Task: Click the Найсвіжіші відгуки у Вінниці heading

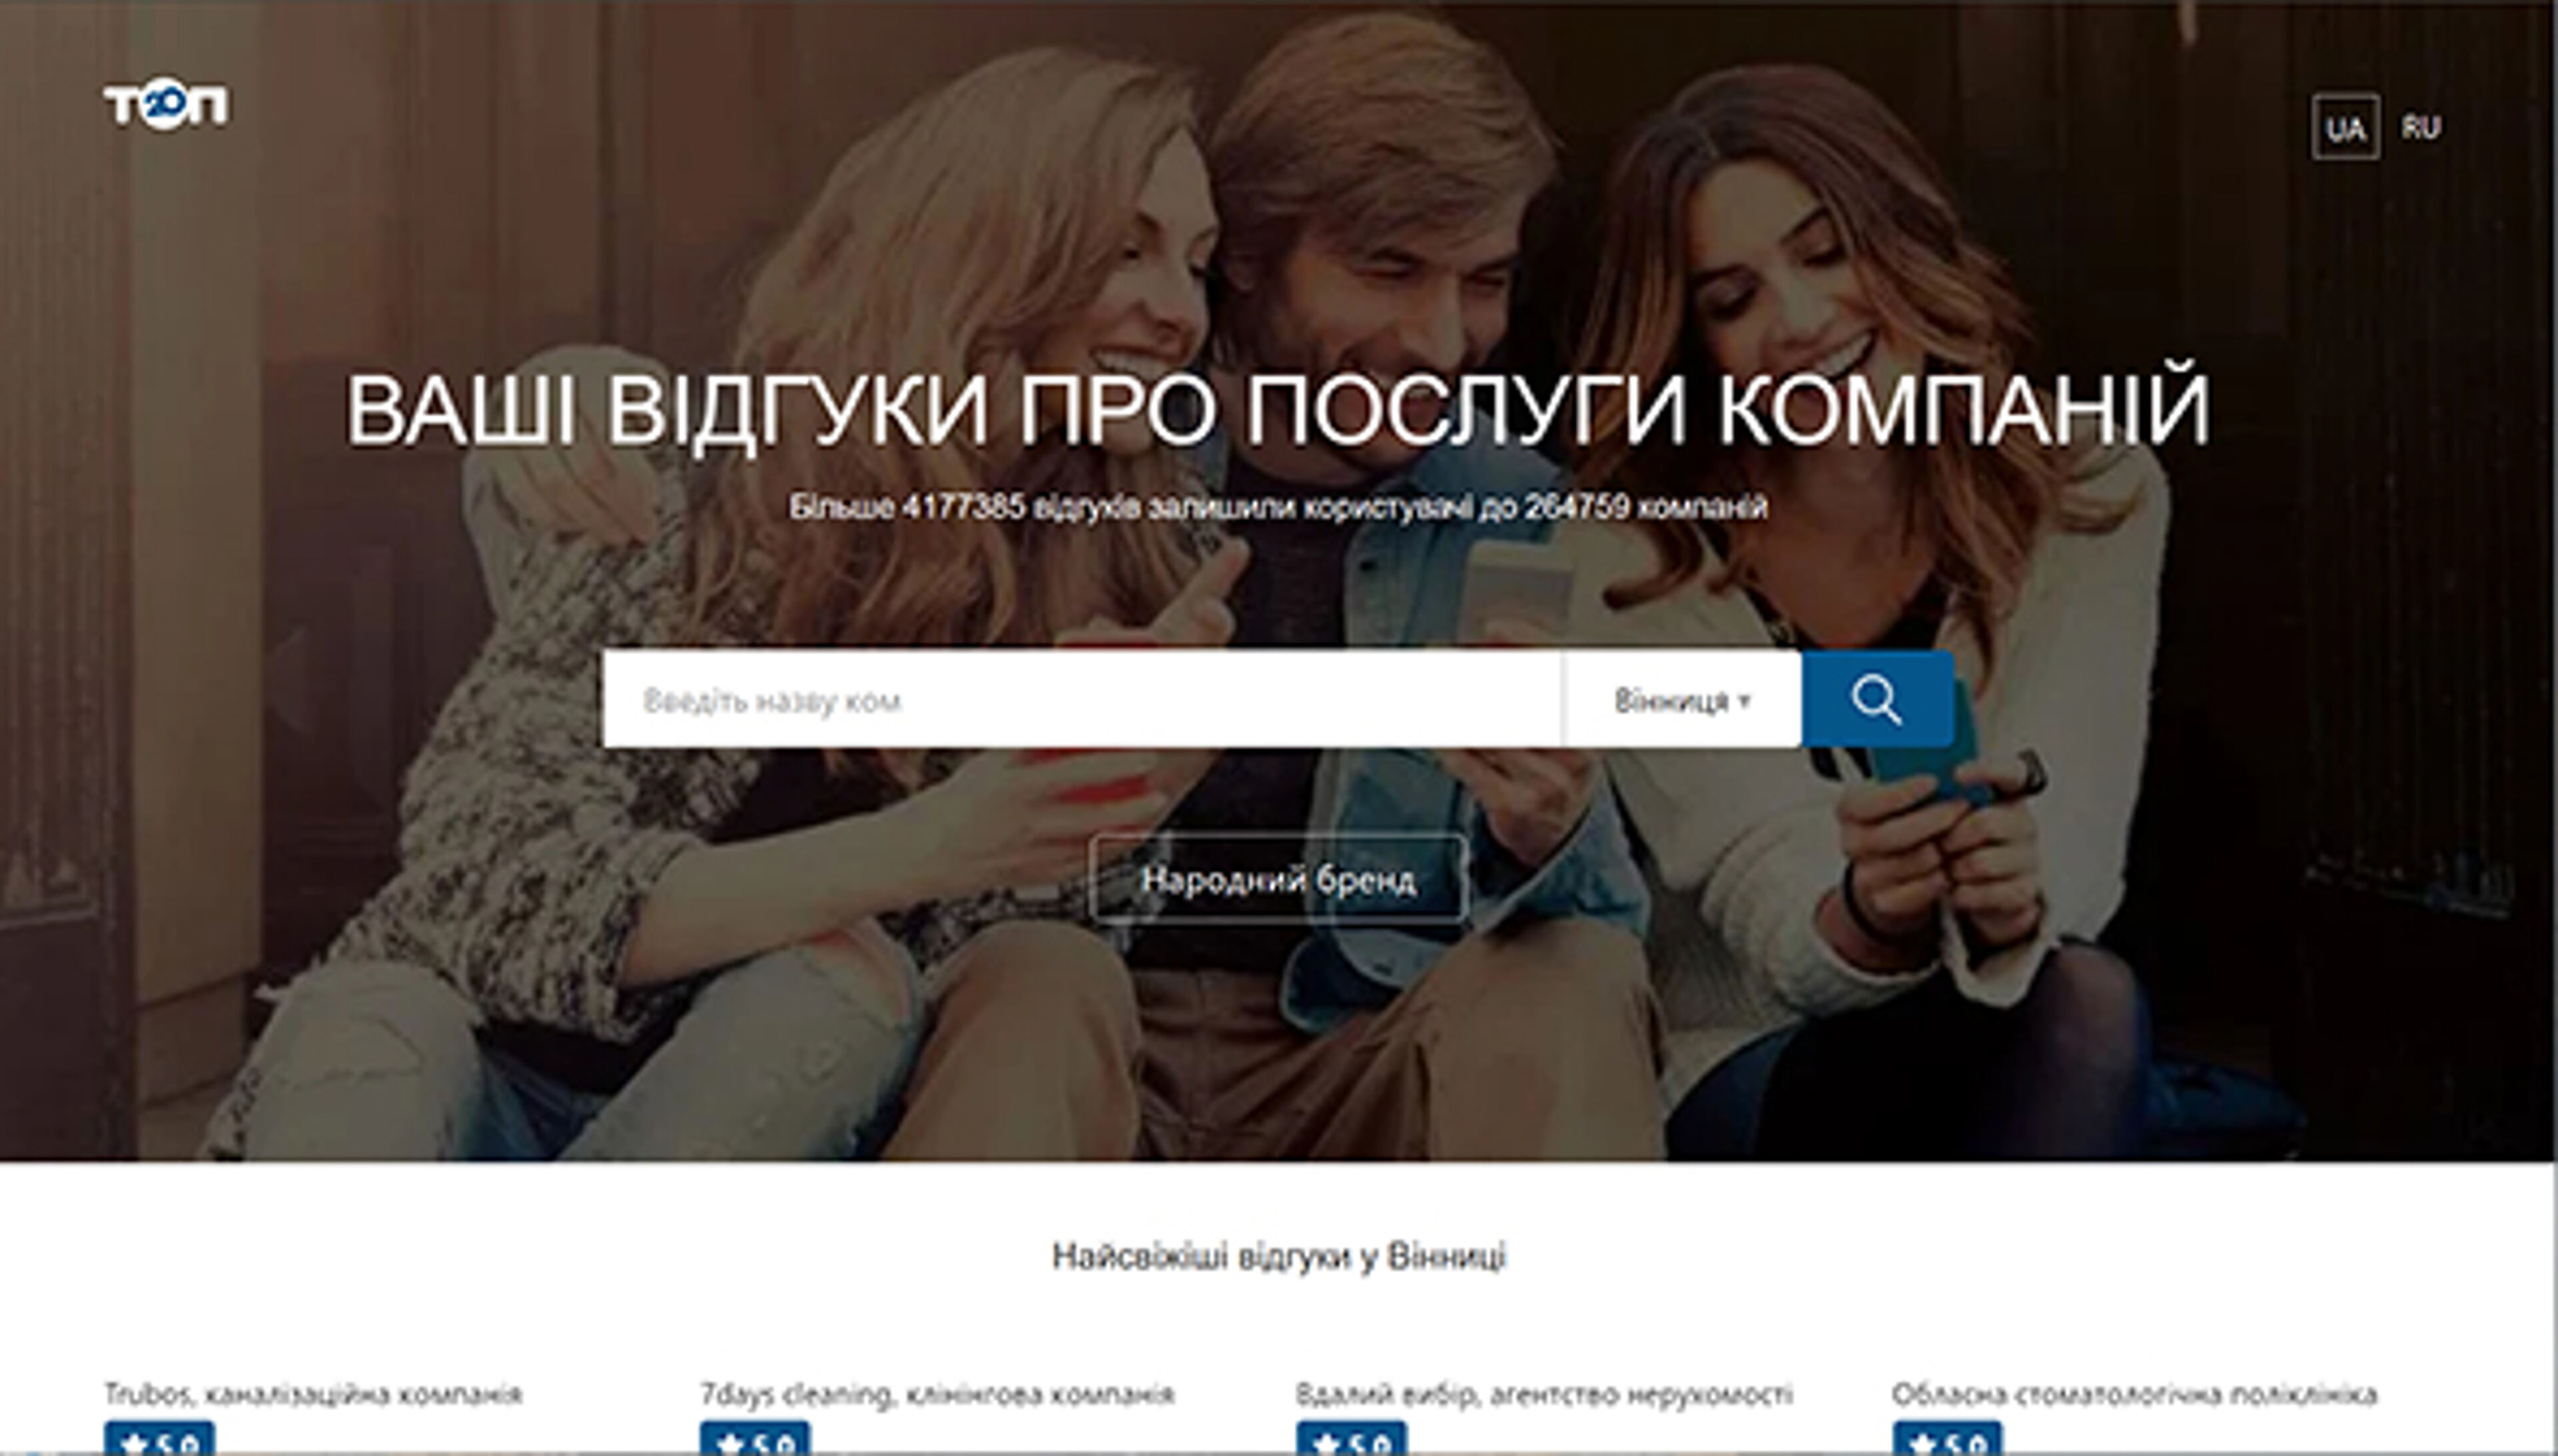Action: 1278,1256
